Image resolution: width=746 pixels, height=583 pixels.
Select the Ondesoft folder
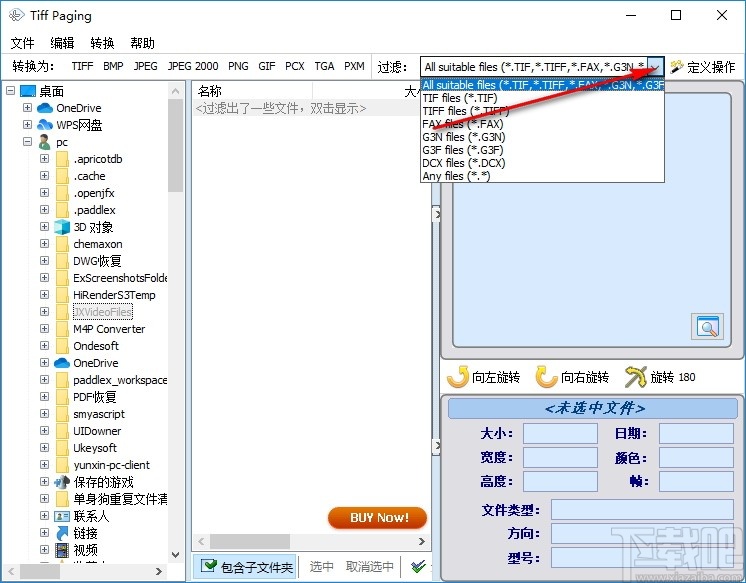pyautogui.click(x=96, y=346)
